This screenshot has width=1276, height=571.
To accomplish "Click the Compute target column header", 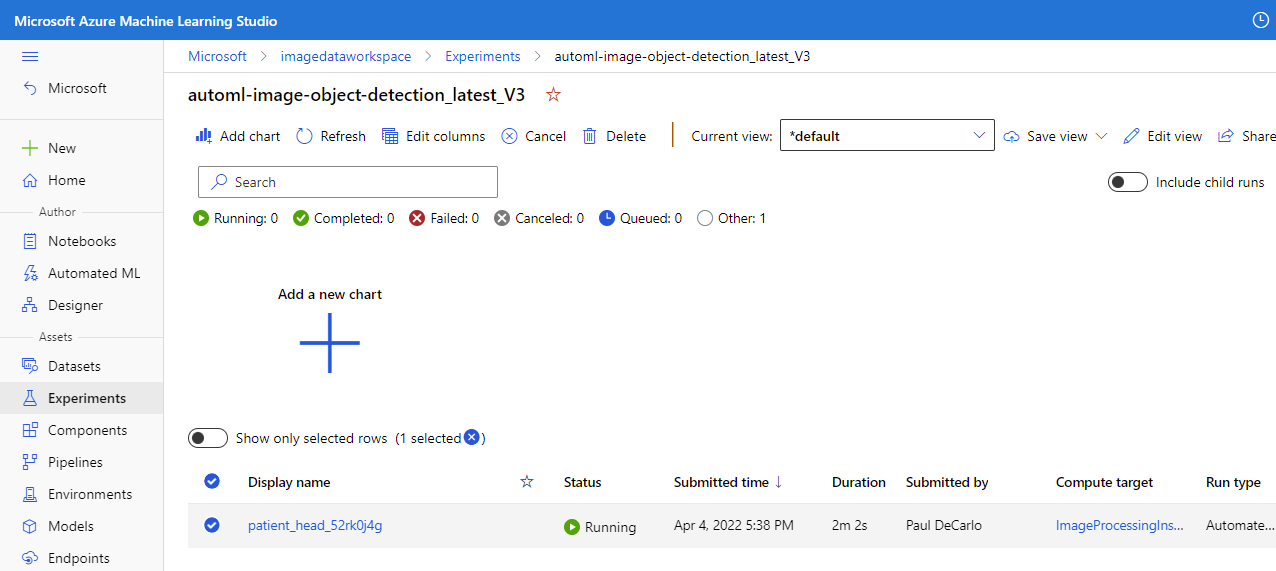I will tap(1104, 482).
